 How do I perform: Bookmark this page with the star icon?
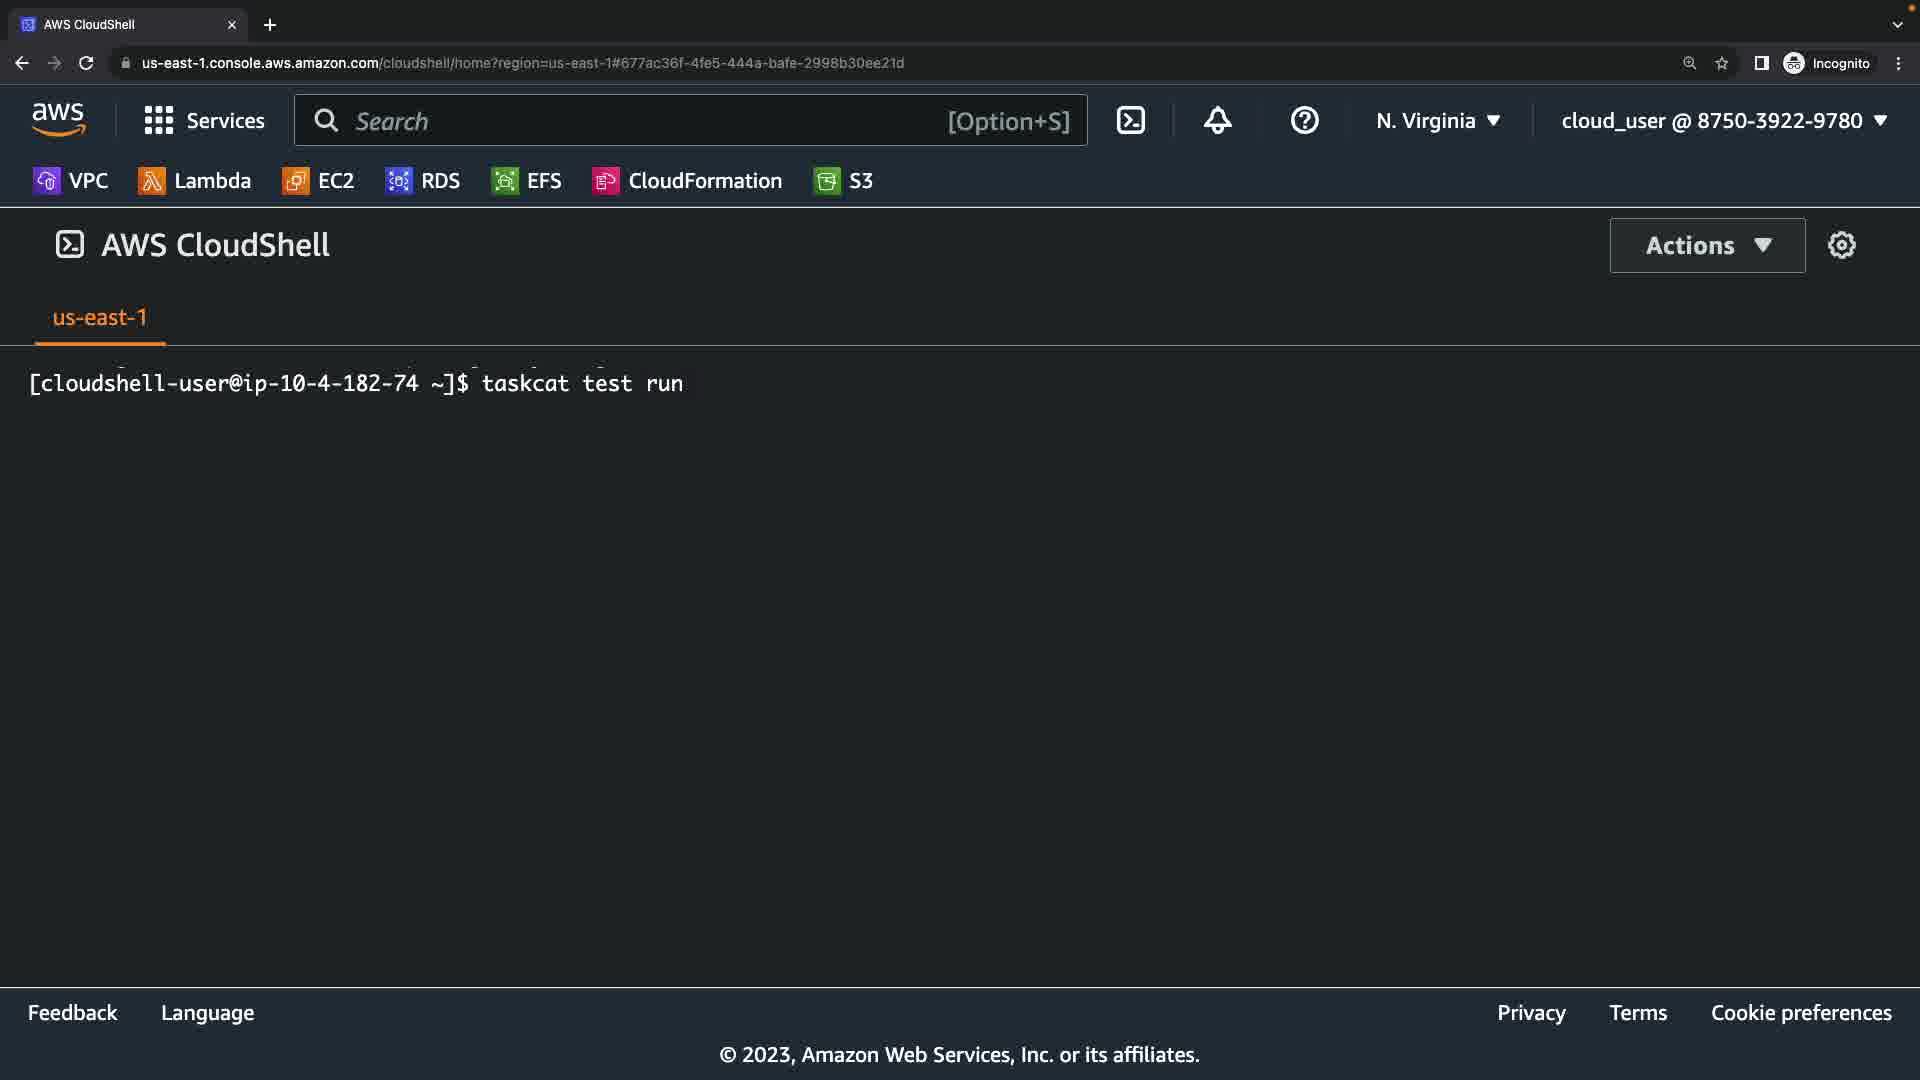click(1721, 63)
